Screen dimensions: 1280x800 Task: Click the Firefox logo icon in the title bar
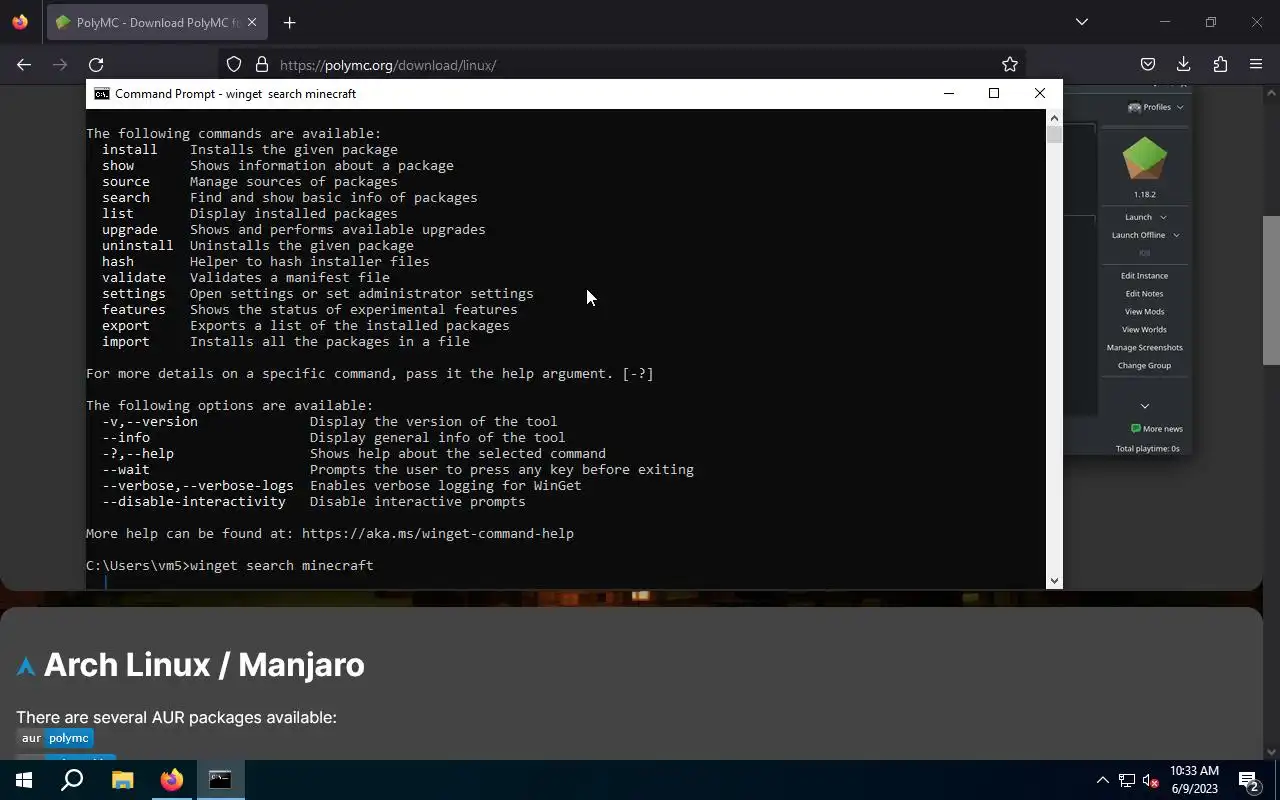tap(20, 22)
